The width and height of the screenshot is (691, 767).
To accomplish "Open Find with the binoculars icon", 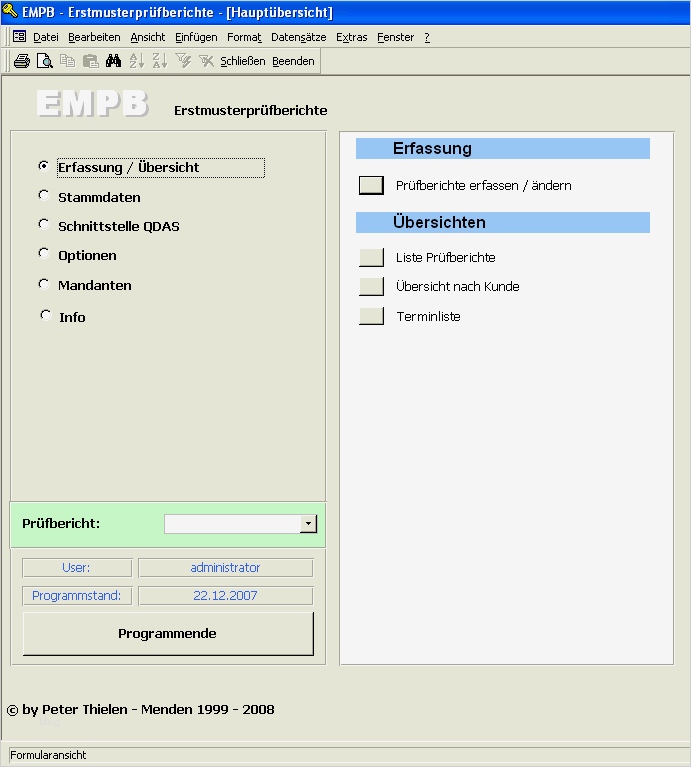I will [x=113, y=61].
